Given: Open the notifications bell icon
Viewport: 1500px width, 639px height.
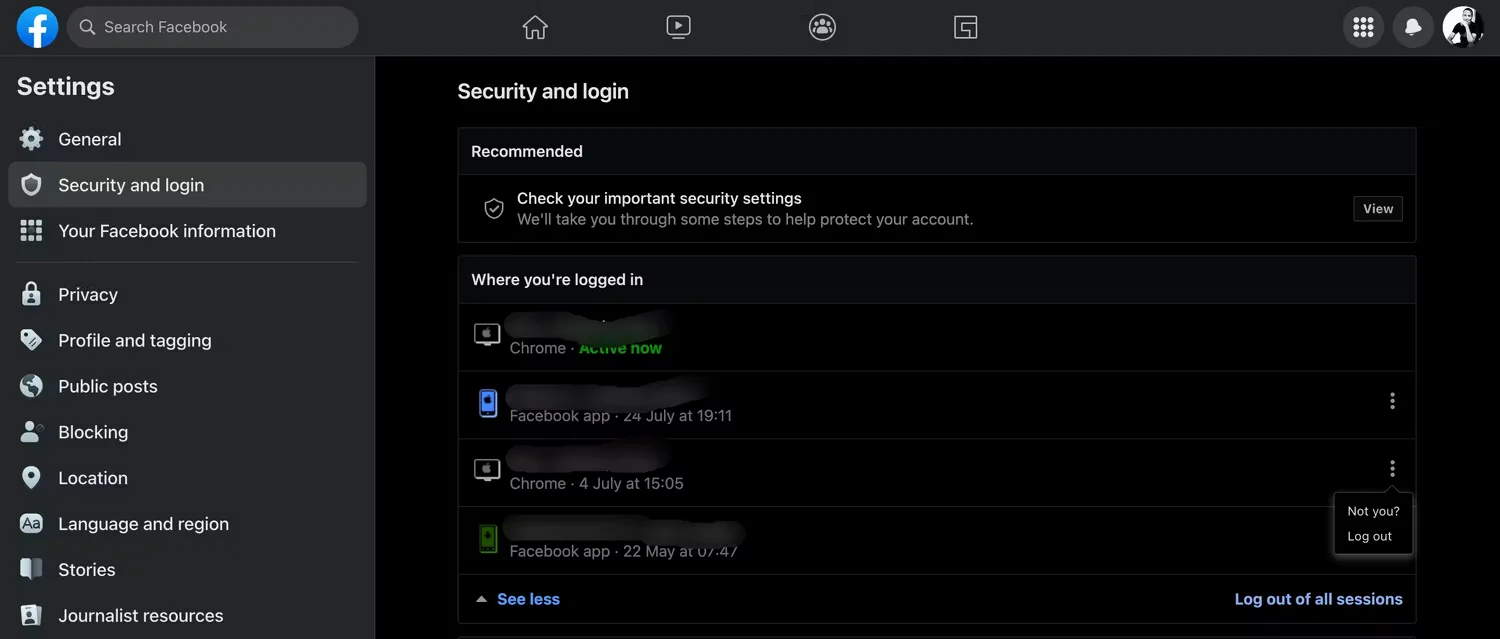Looking at the screenshot, I should tap(1413, 27).
